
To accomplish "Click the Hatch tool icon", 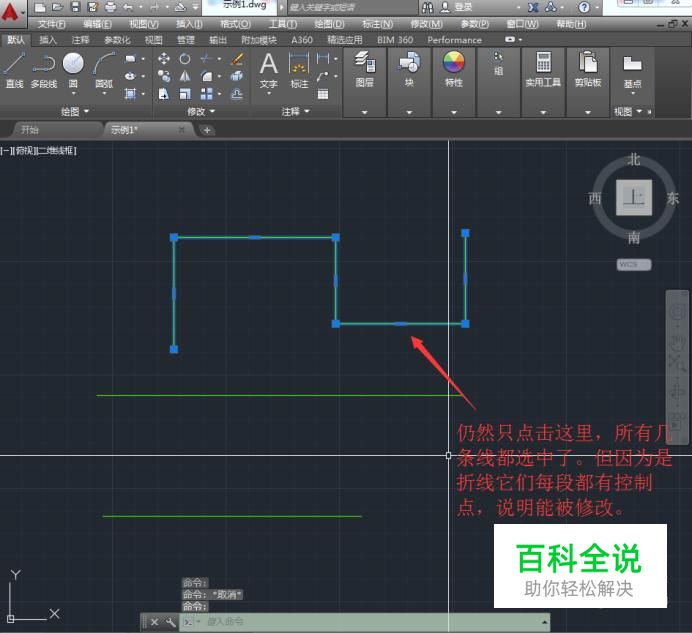I will [x=130, y=94].
